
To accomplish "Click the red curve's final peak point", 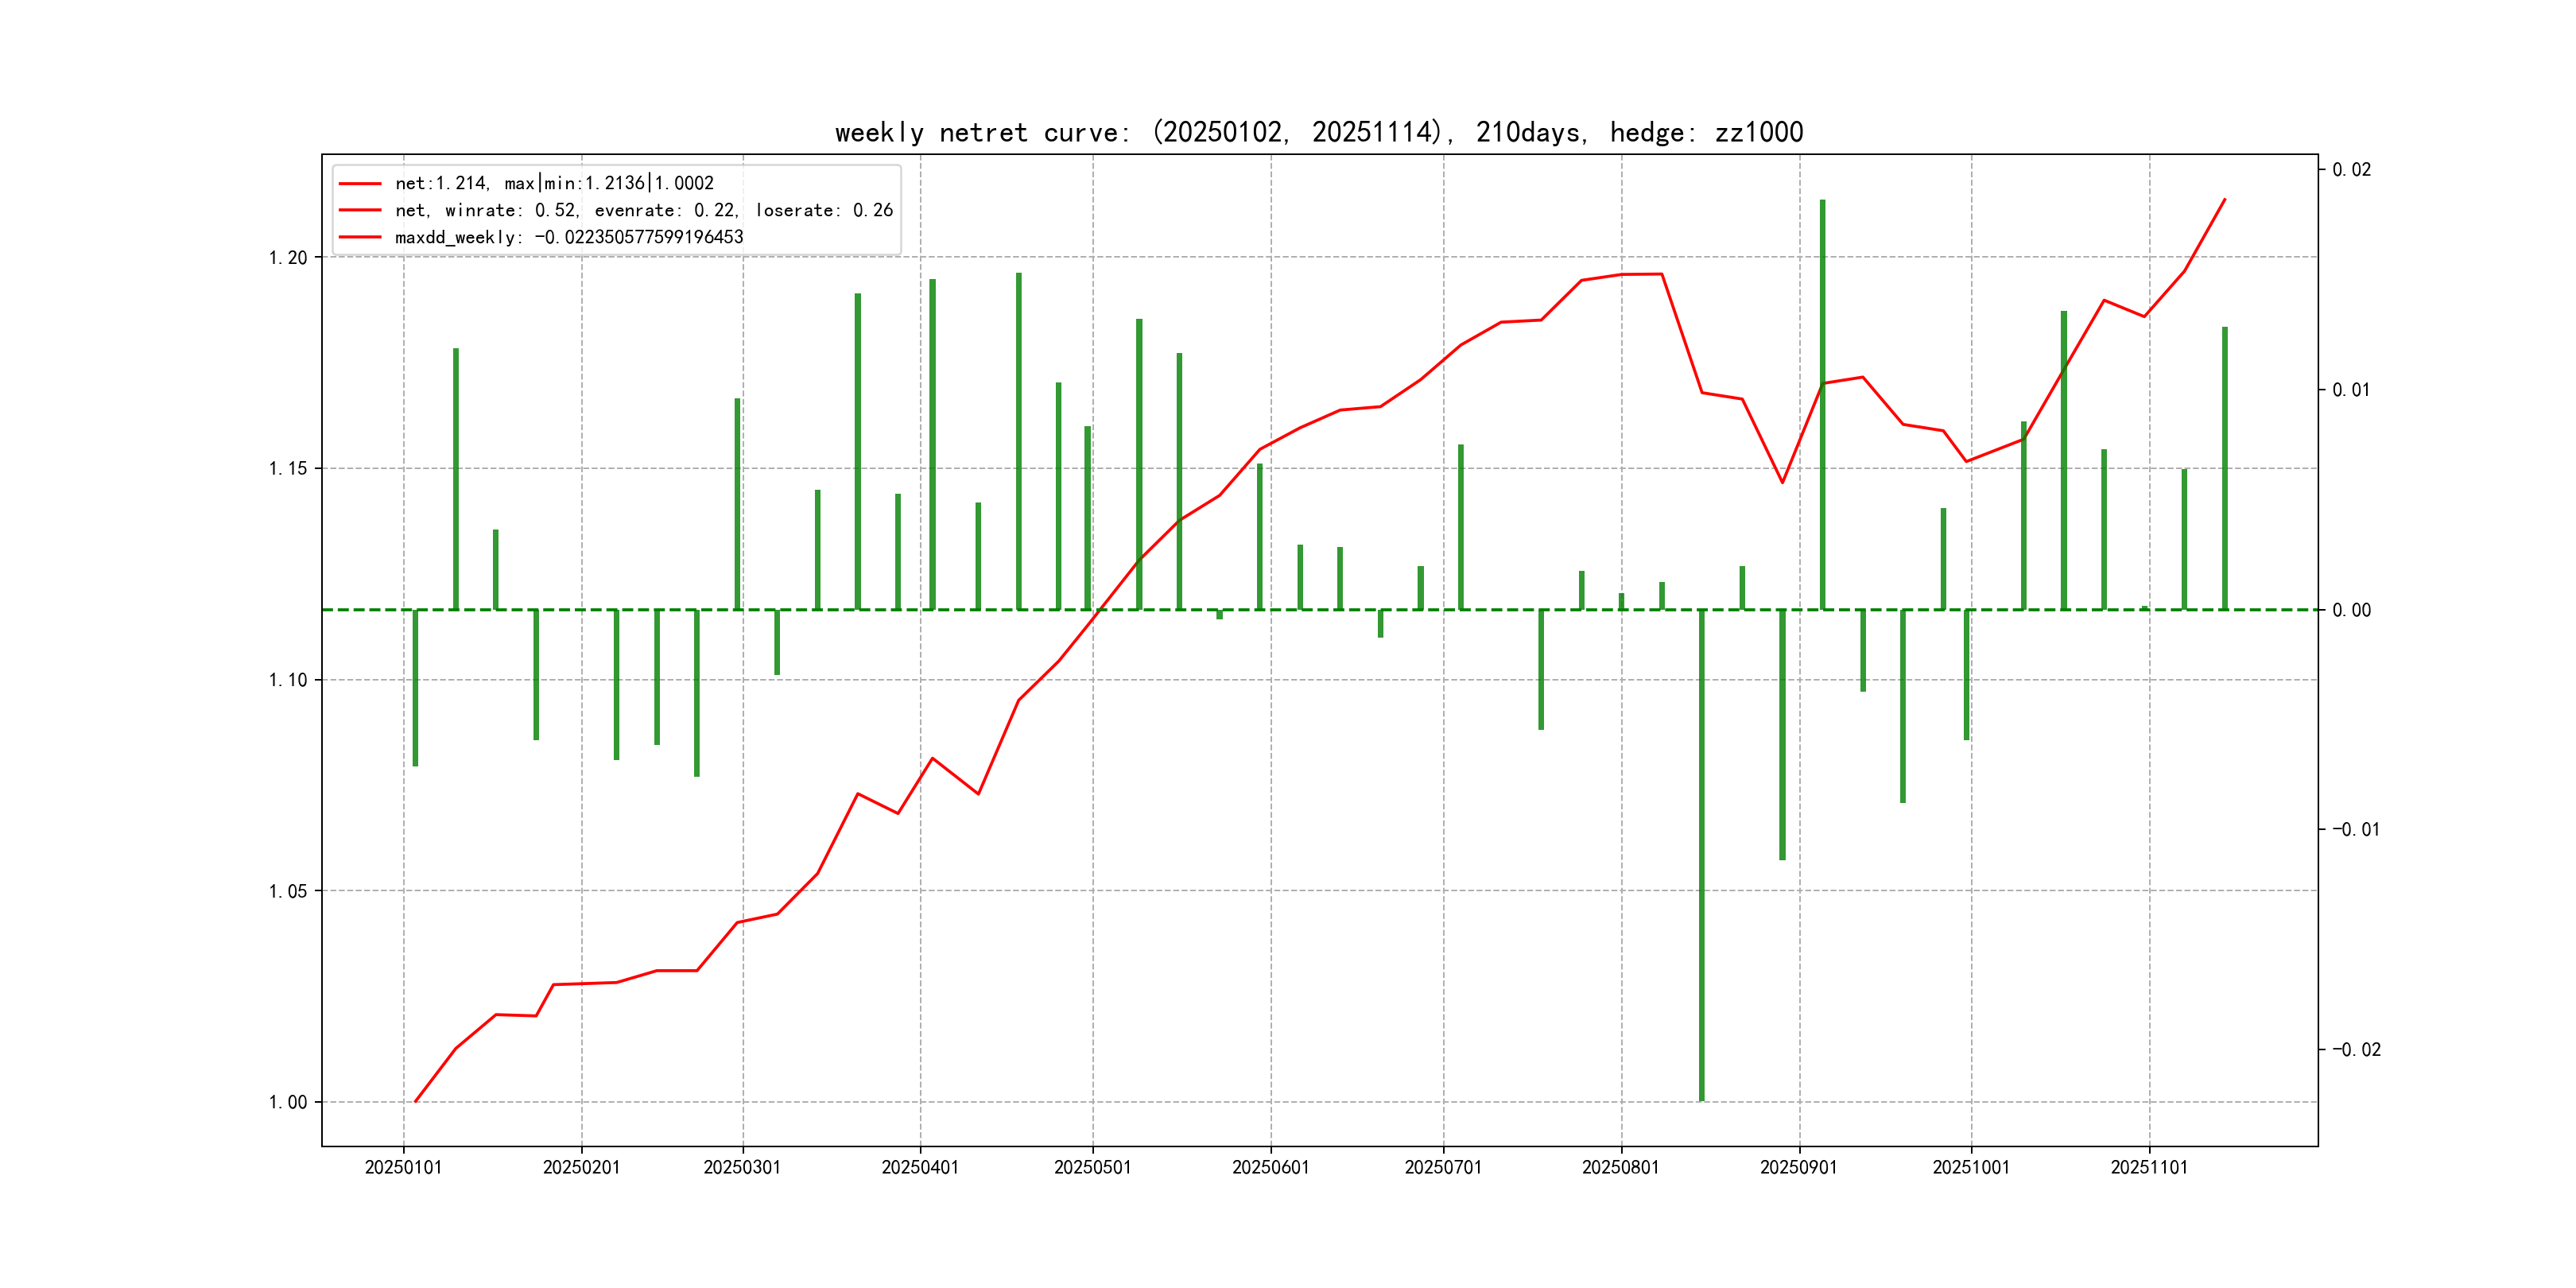I will (x=2224, y=199).
